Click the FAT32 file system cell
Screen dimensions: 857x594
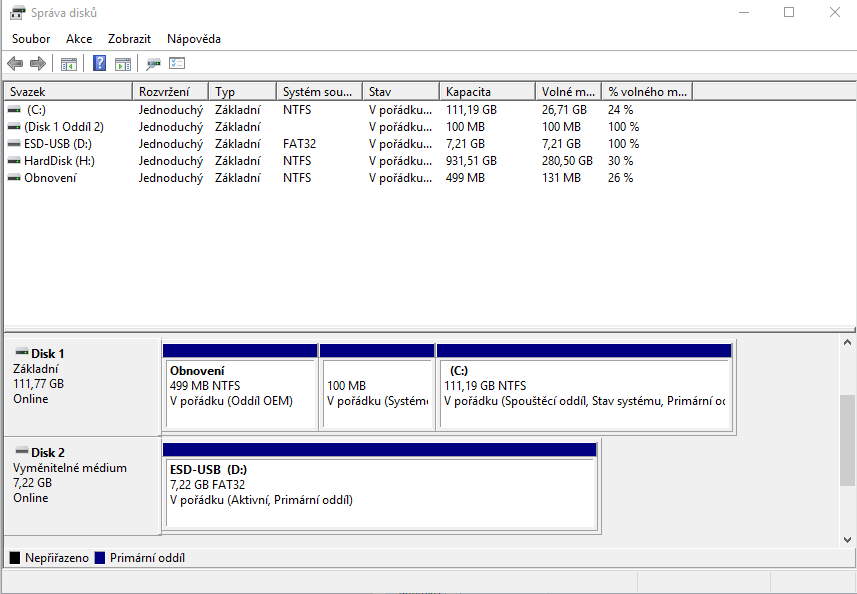click(300, 144)
